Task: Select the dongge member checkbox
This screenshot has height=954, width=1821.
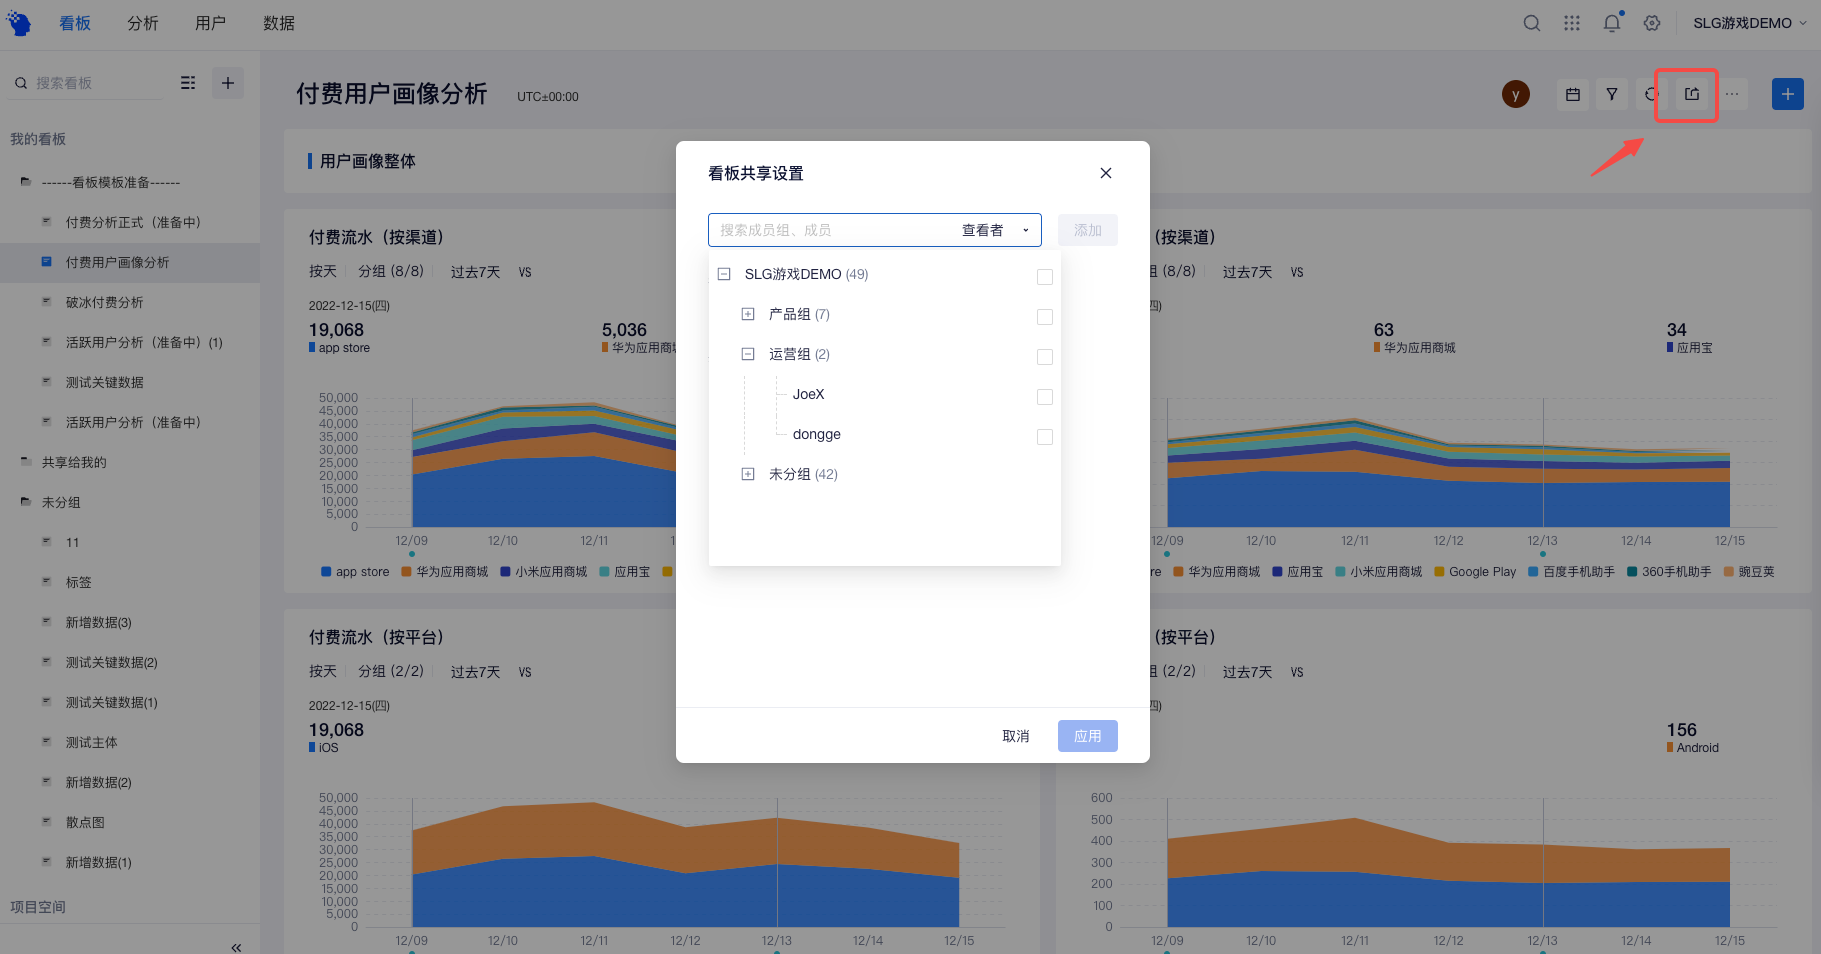Action: [x=1045, y=437]
